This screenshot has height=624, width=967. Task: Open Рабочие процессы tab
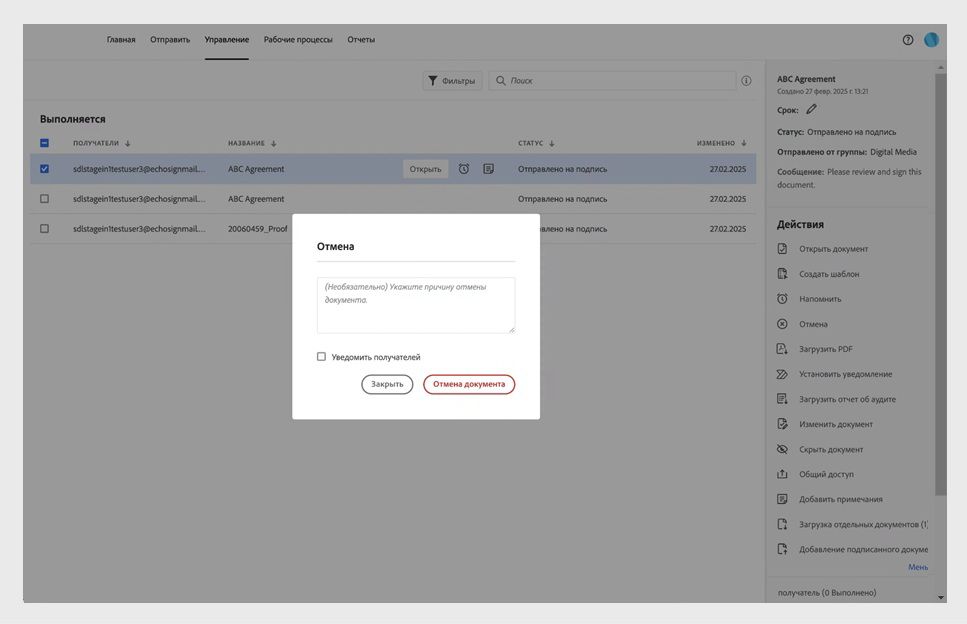click(298, 40)
